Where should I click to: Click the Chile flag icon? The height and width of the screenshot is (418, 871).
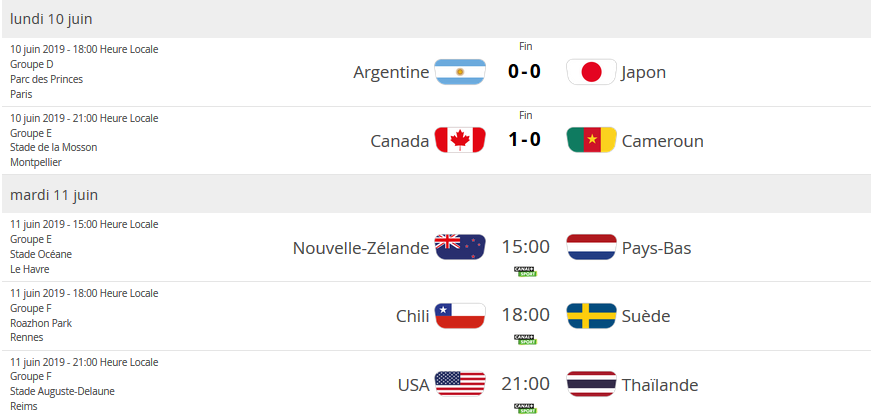tap(460, 316)
